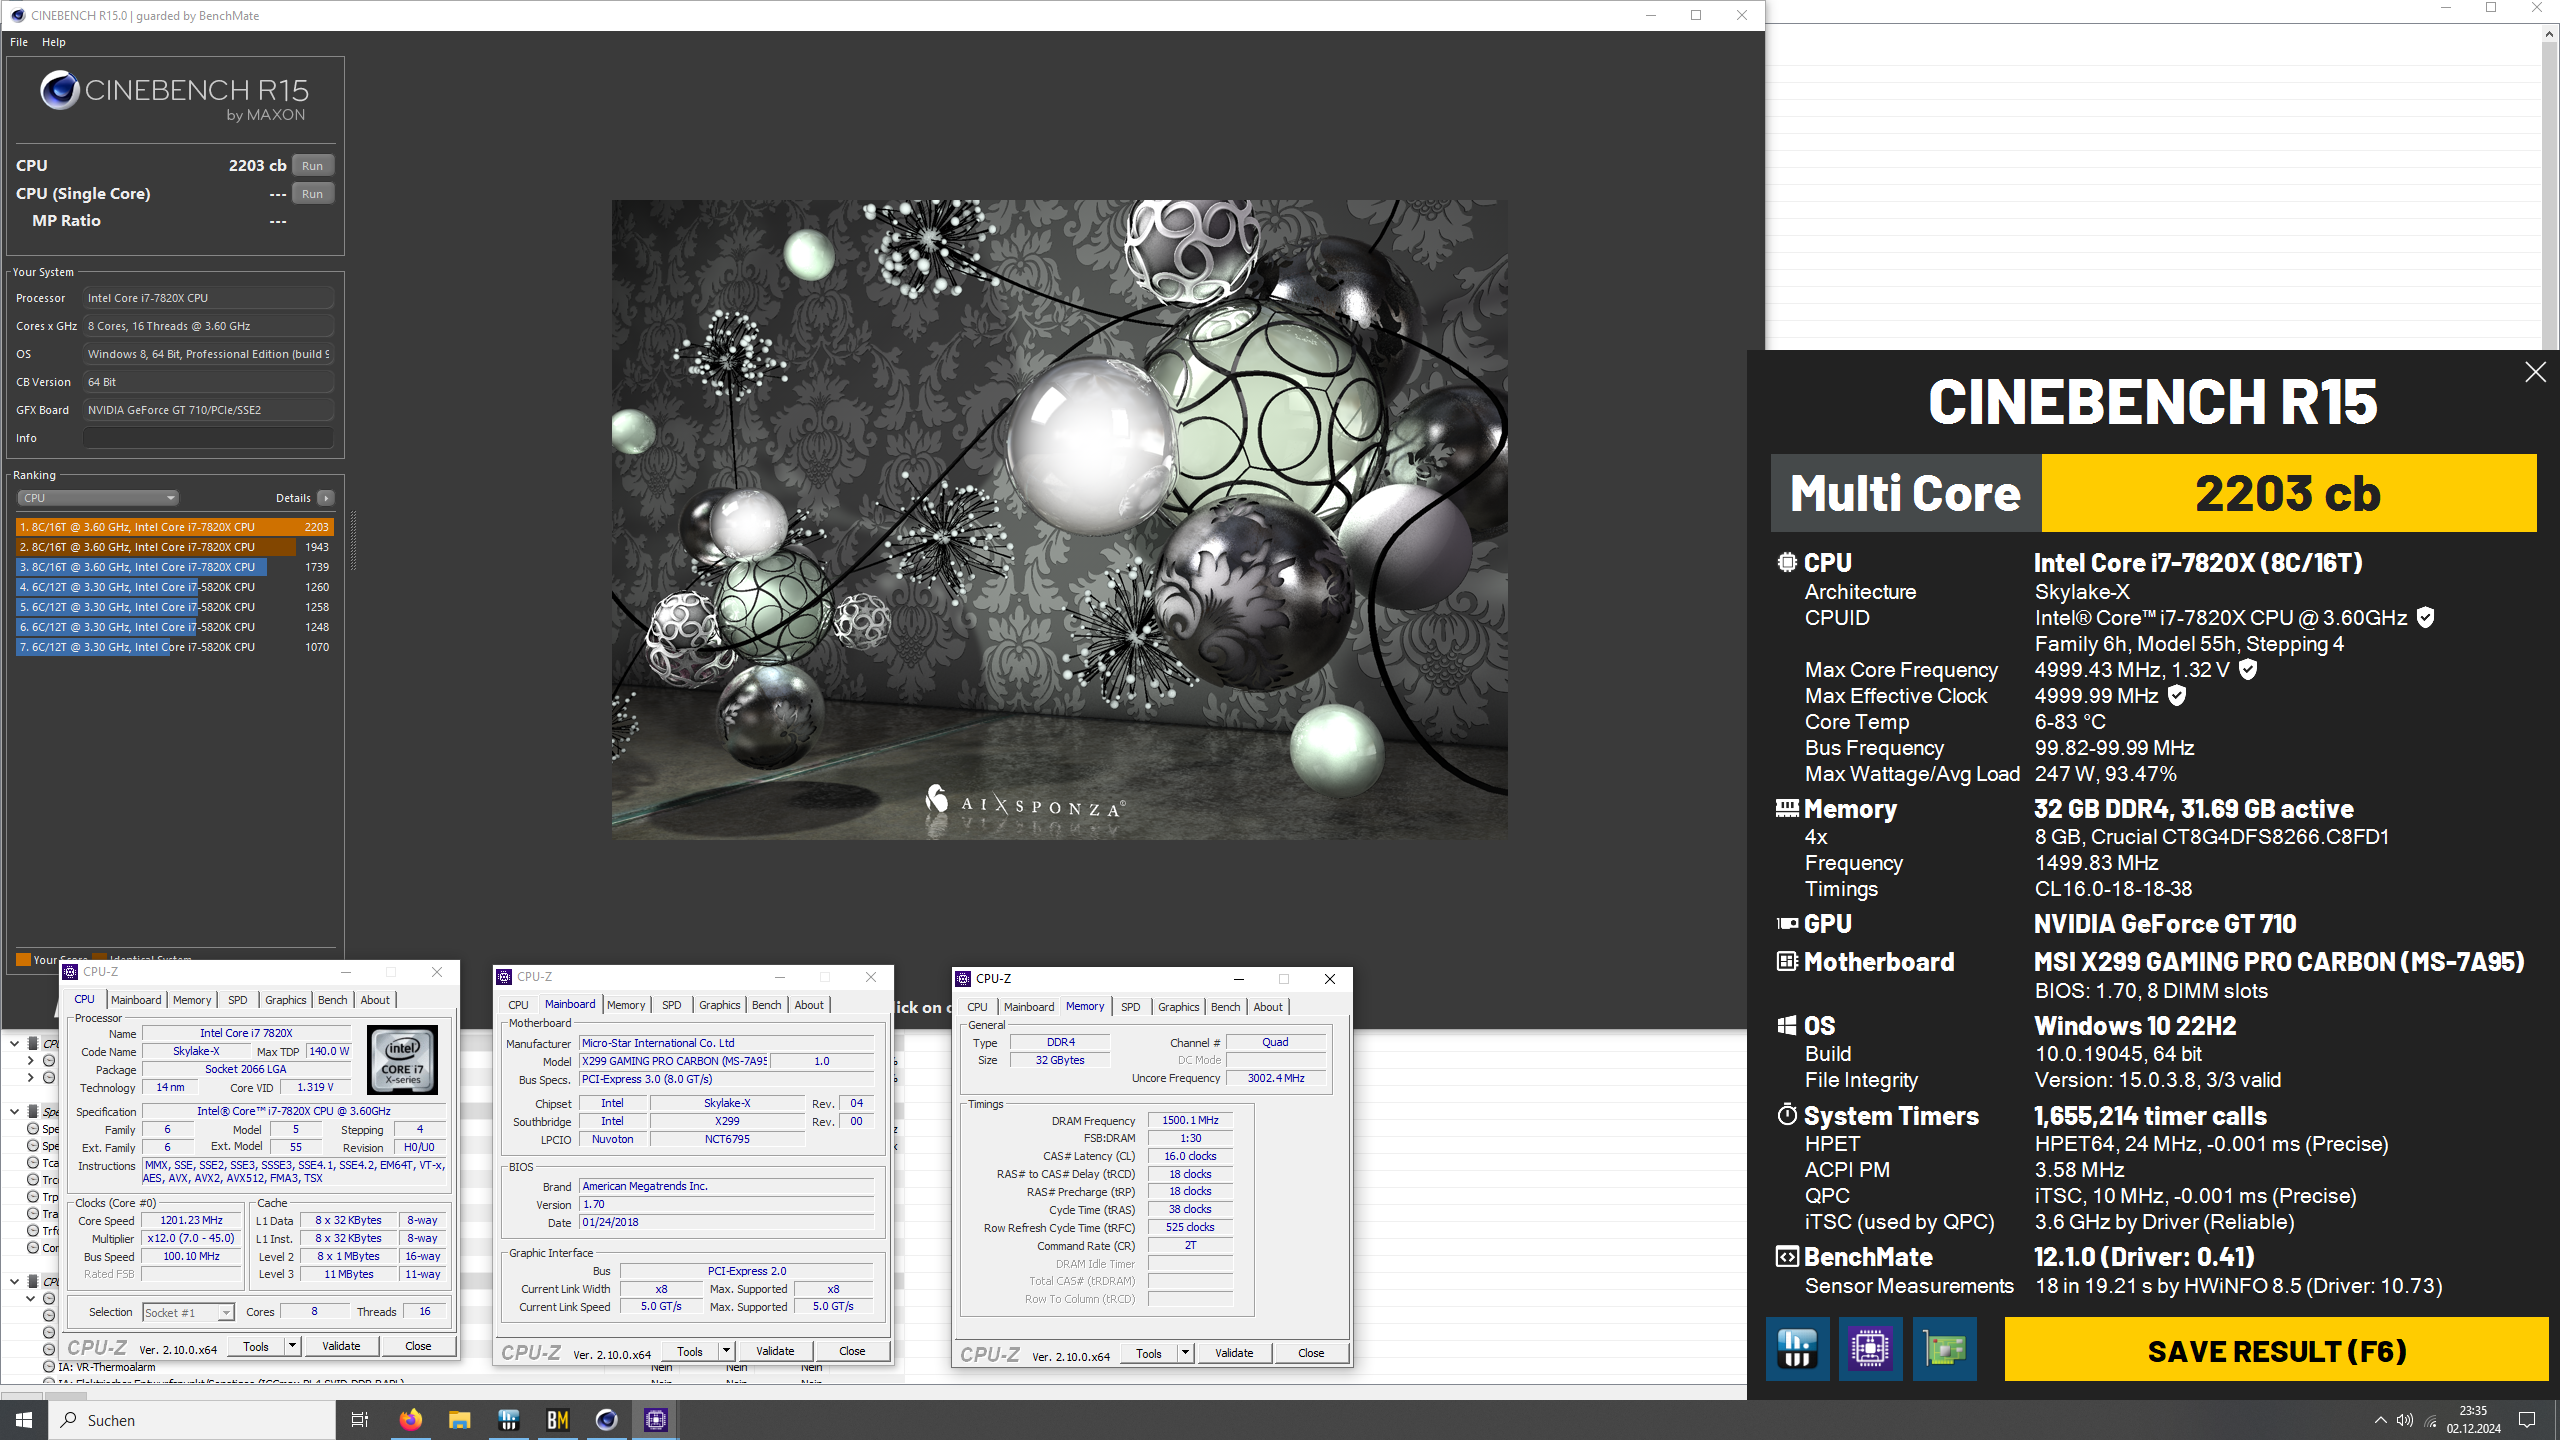Switch to CPU-Z taskbar icon

656,1420
